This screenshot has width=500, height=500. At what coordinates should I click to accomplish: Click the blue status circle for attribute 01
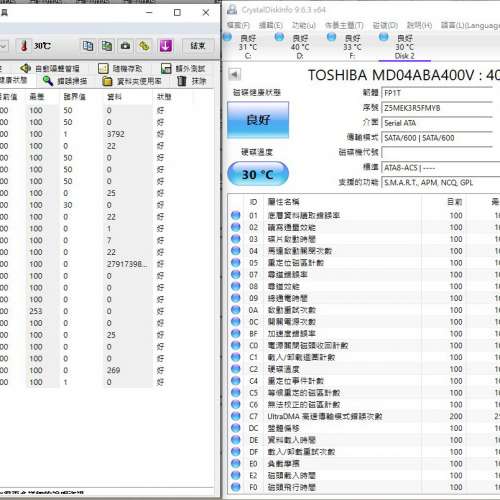click(x=236, y=215)
